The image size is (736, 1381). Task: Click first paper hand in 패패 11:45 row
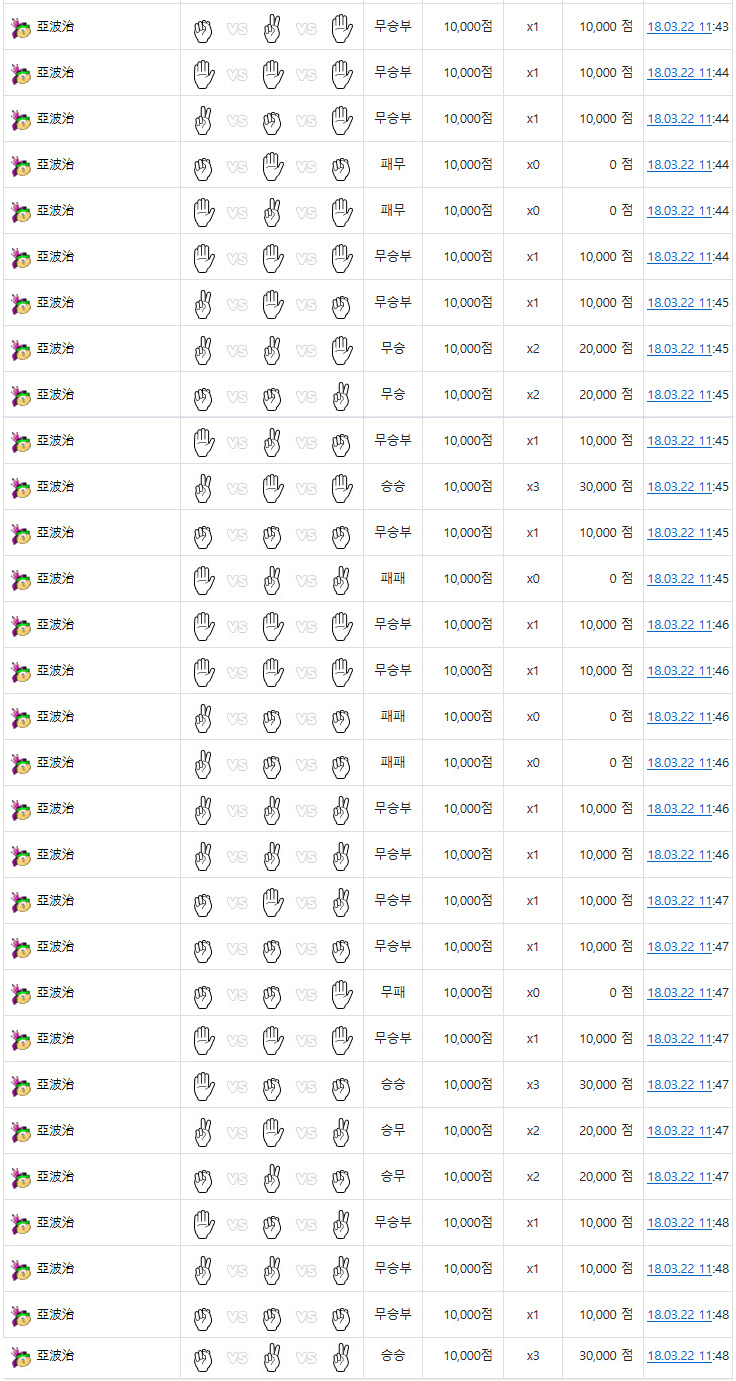tap(203, 580)
